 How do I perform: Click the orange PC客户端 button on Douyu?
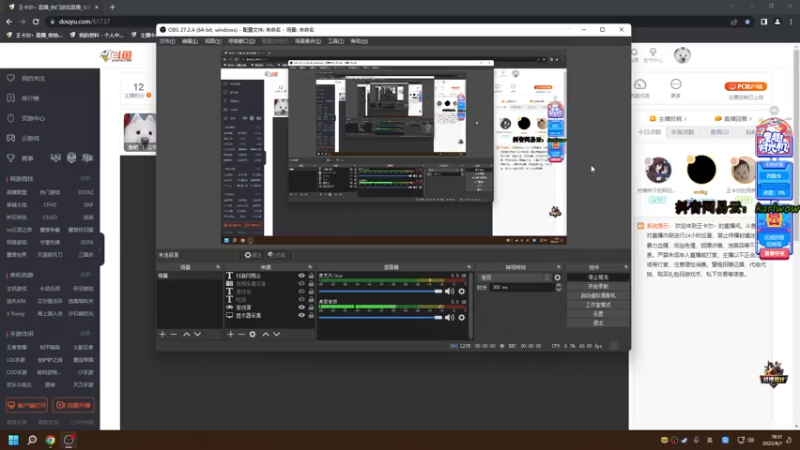(x=745, y=86)
